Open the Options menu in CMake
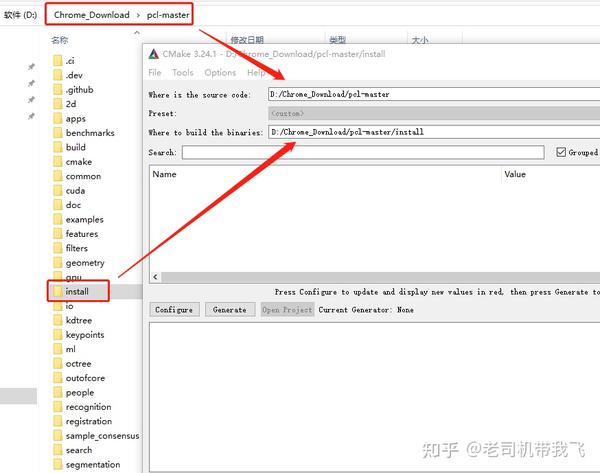This screenshot has width=600, height=473. (x=220, y=72)
